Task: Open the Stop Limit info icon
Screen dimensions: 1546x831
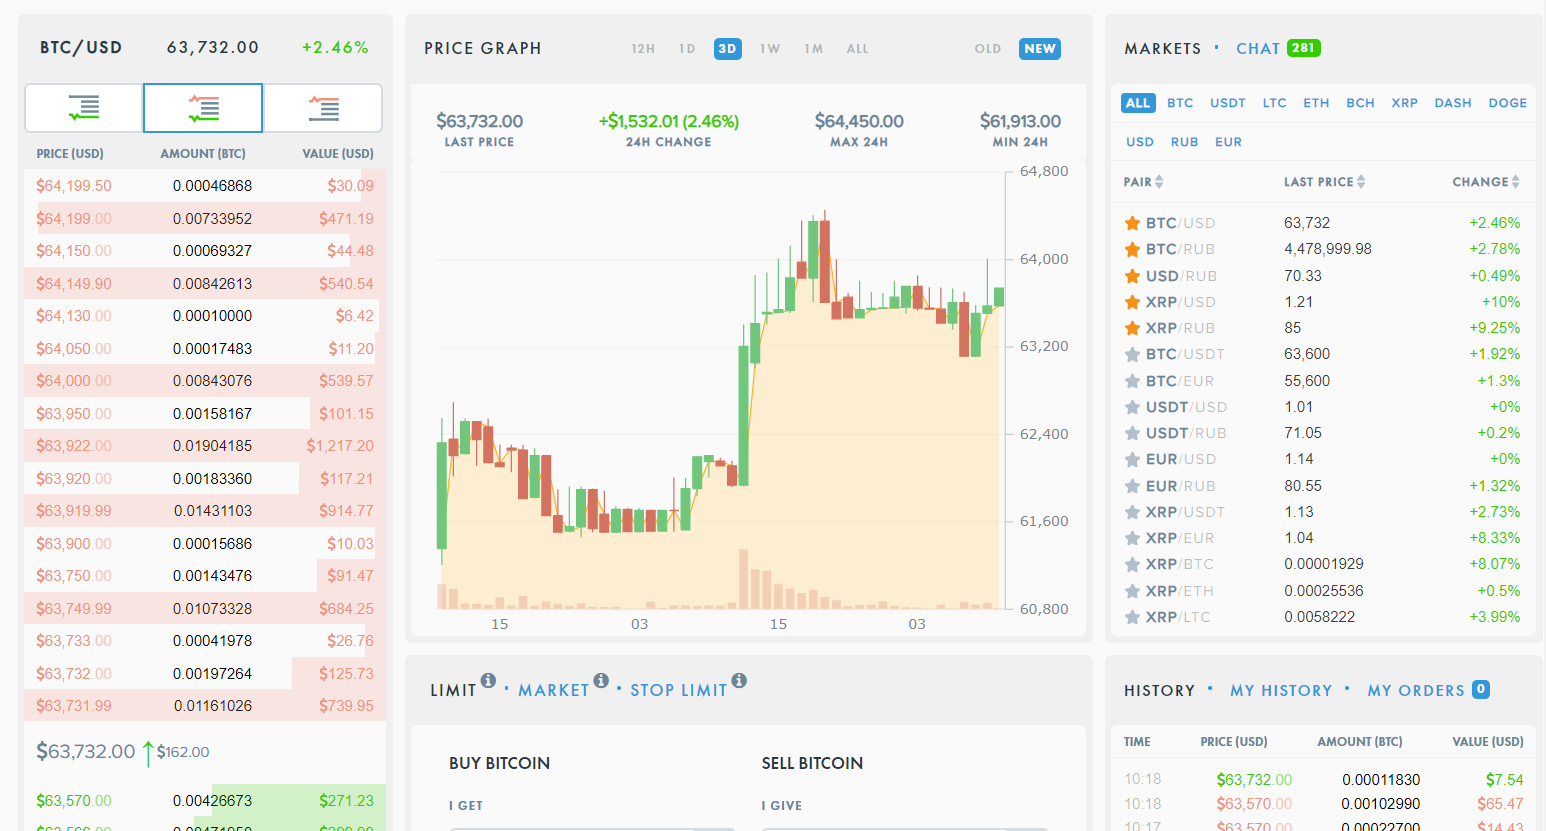Action: point(739,681)
